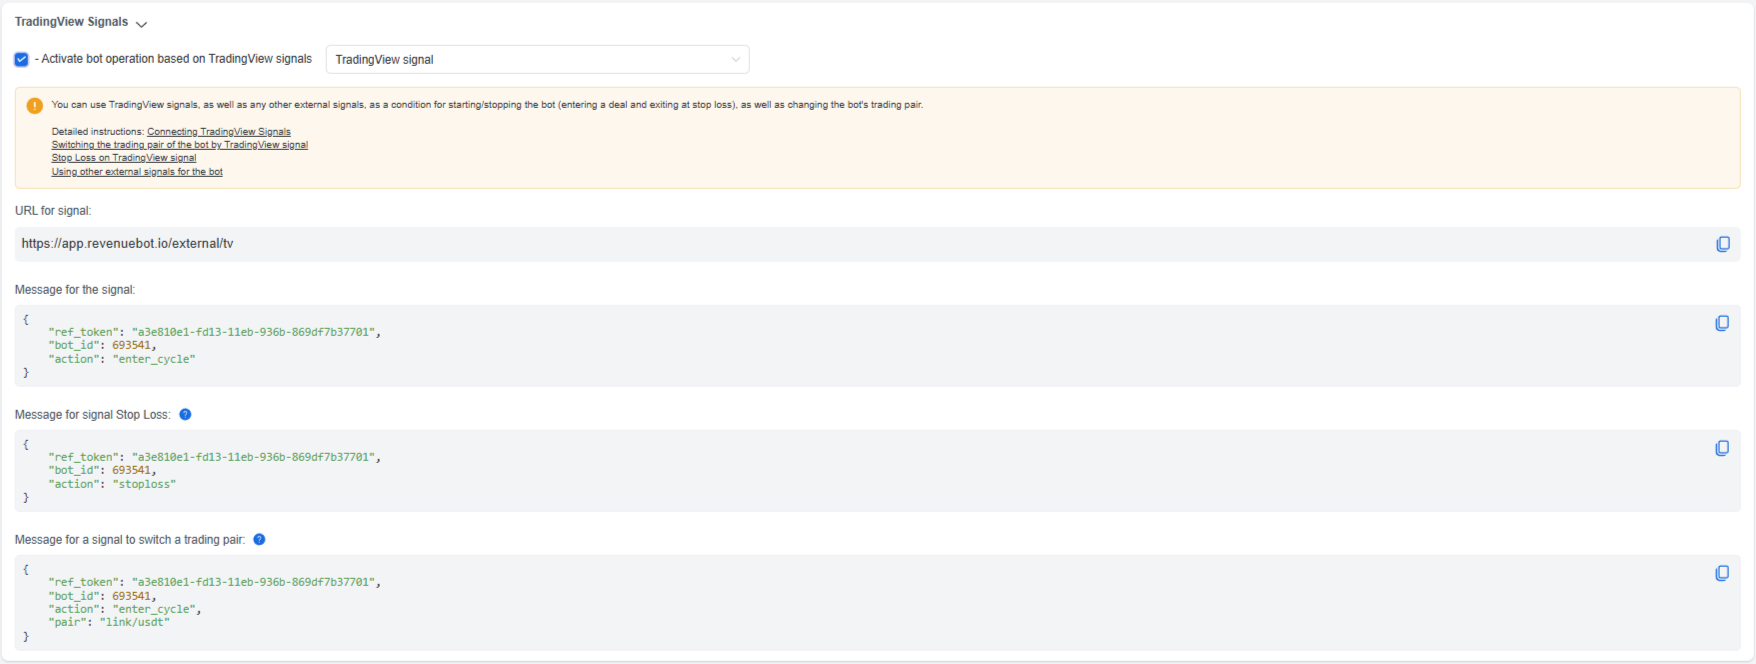Copy the enter_cycle signal message
Viewport: 1756px width, 664px height.
coord(1722,323)
